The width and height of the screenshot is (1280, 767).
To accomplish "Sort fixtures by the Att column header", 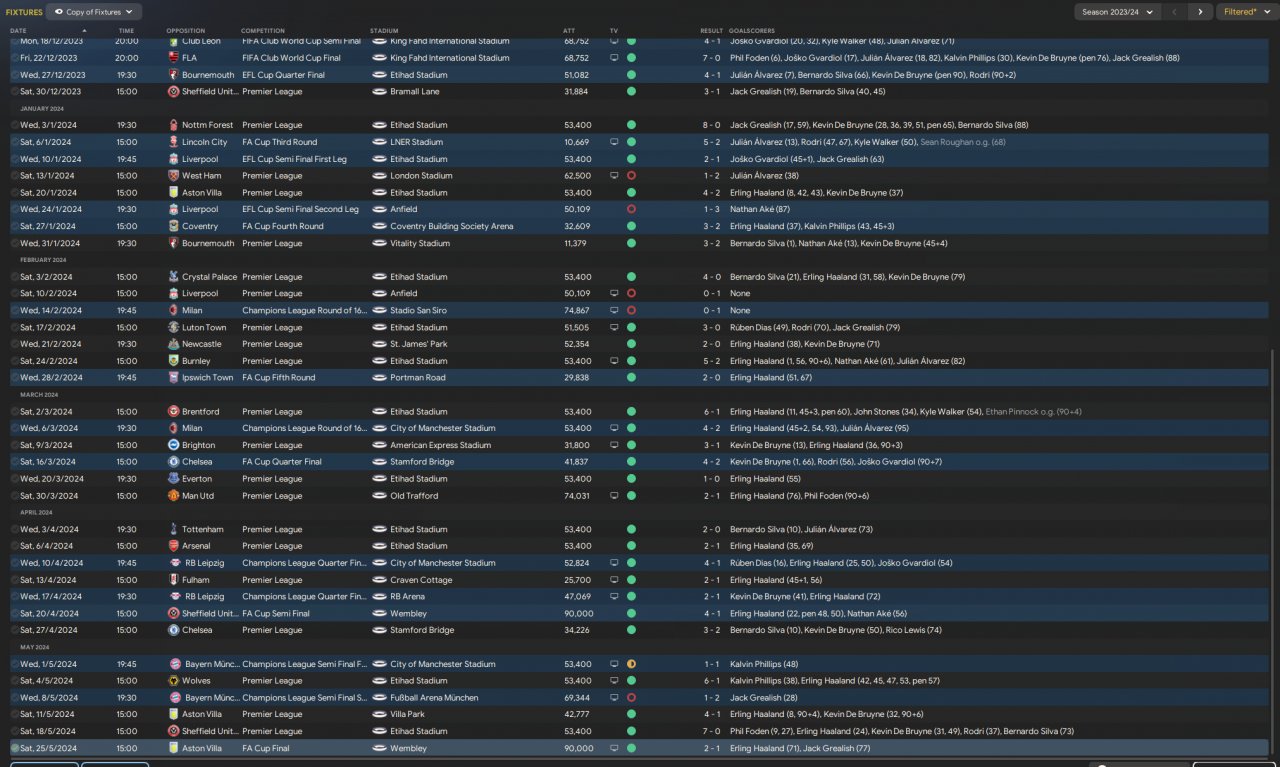I will click(x=569, y=31).
